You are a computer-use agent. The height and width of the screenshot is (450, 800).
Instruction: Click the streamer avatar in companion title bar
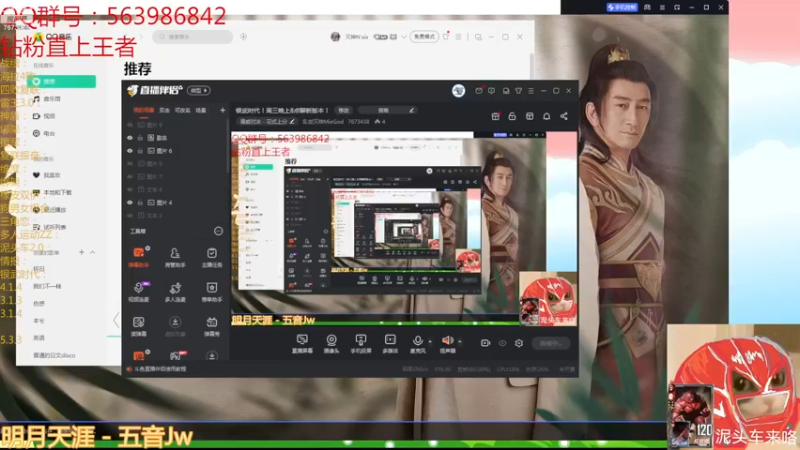coord(459,91)
